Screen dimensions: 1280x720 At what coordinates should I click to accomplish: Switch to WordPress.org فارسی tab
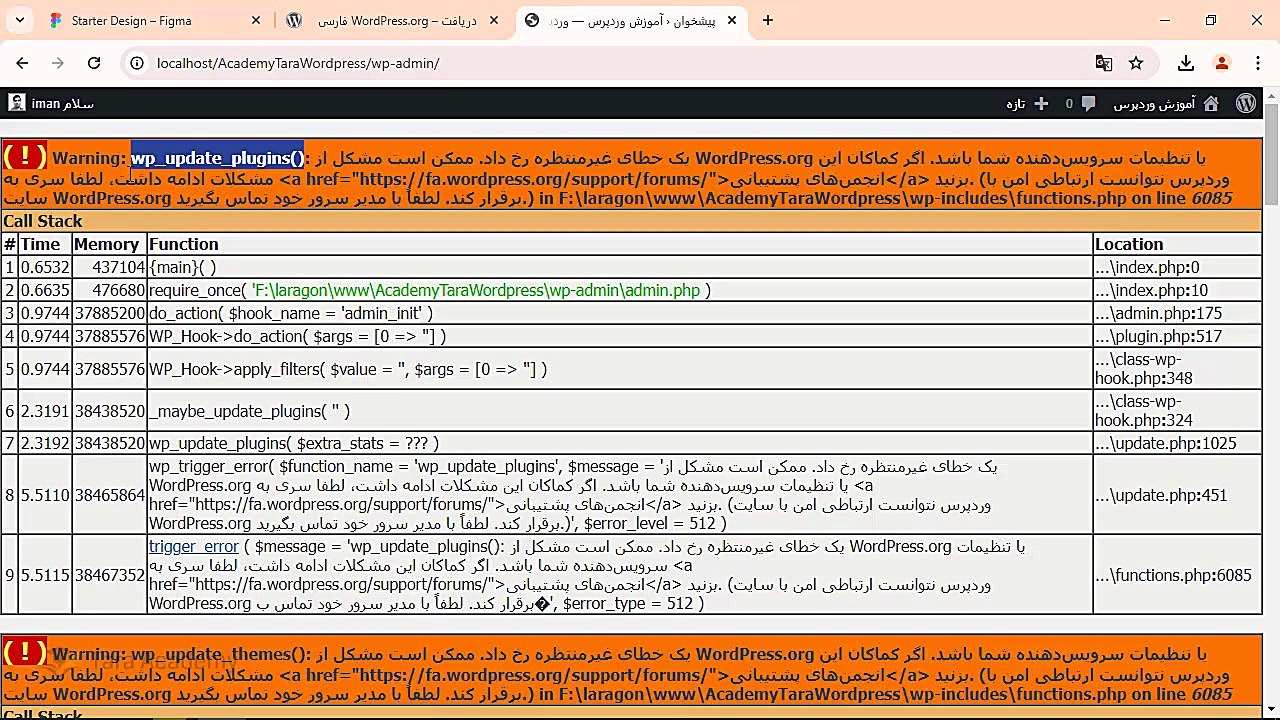coord(393,20)
